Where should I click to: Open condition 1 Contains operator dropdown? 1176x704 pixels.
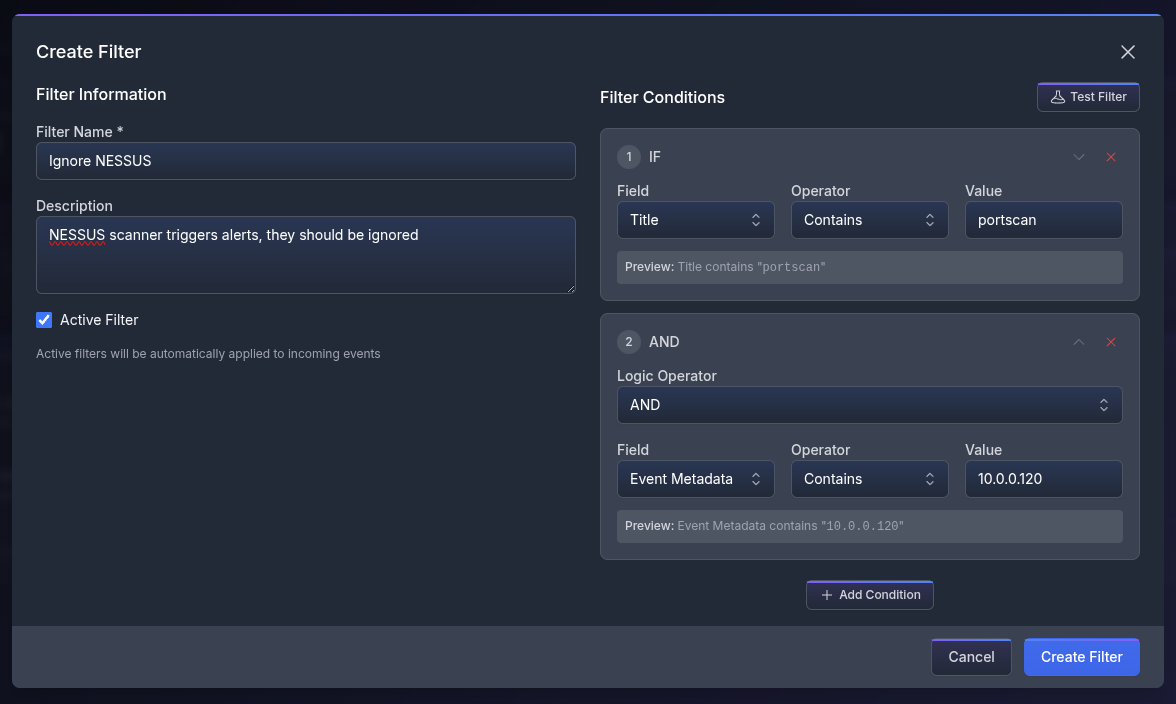point(869,220)
